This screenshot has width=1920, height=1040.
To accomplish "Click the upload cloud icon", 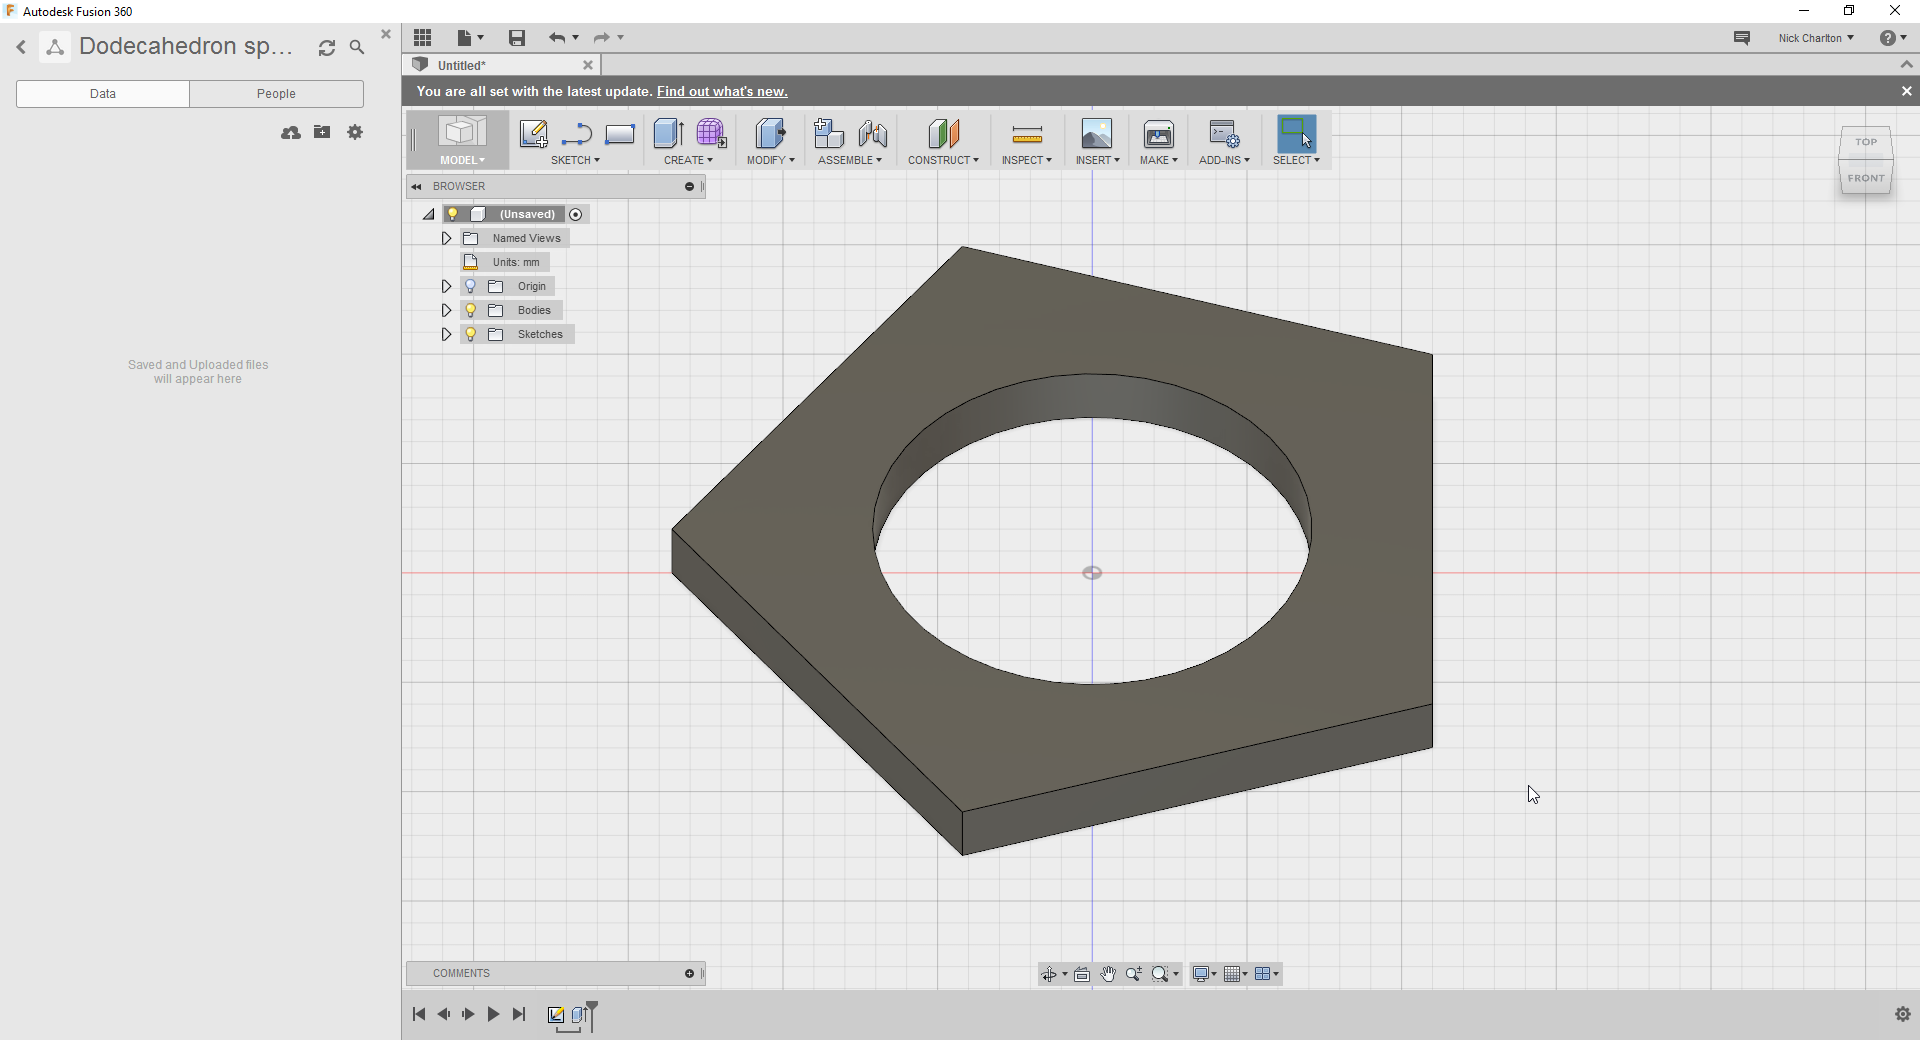I will click(x=291, y=132).
